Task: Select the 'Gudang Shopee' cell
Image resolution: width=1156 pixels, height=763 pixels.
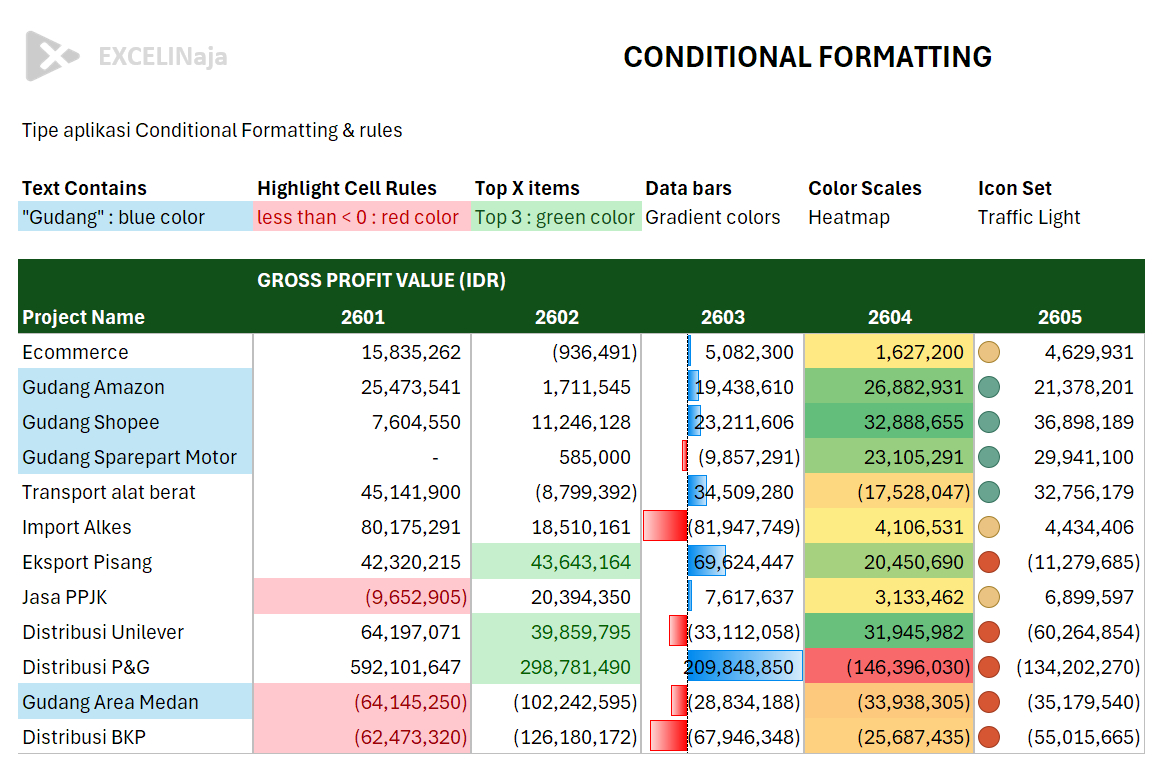Action: [x=136, y=422]
